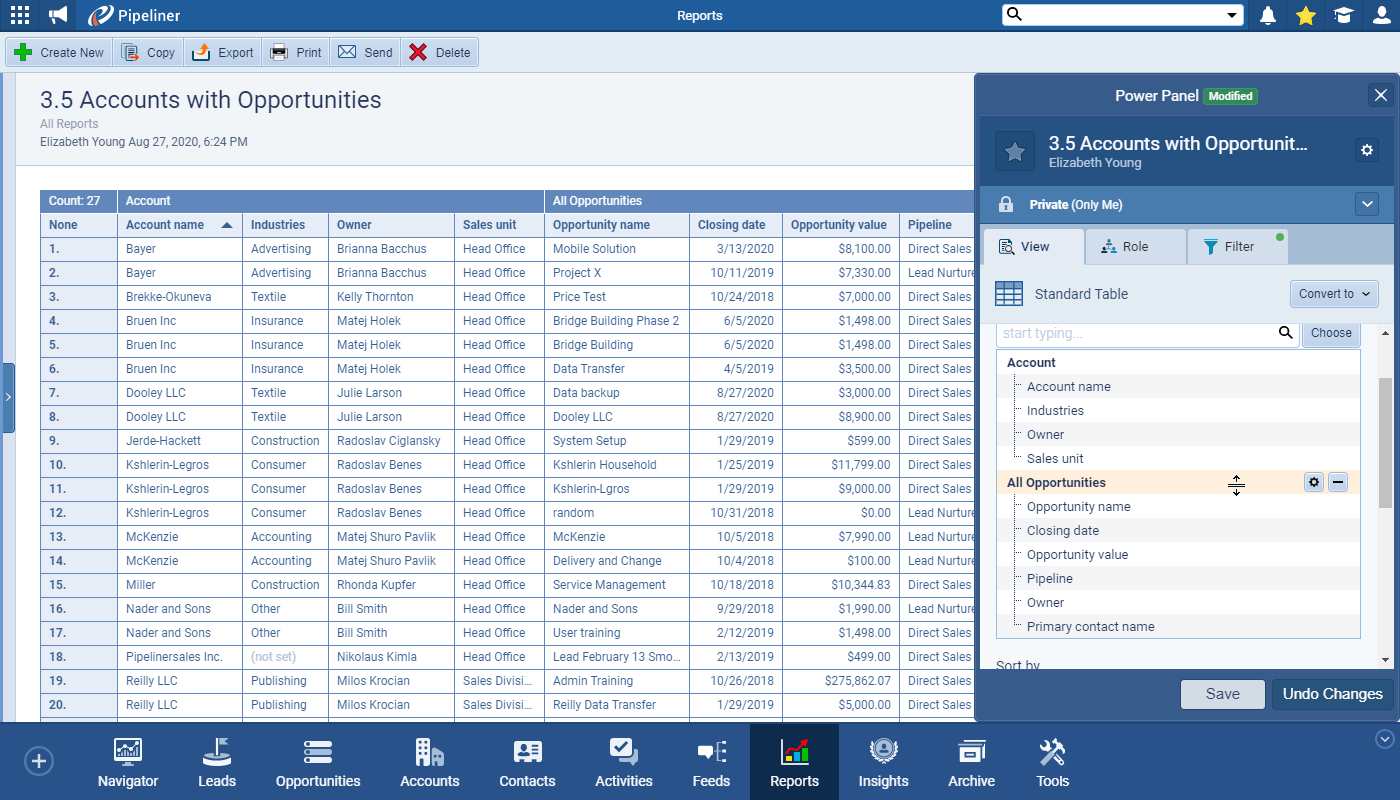Click the megaphone announcements icon
The image size is (1400, 800).
click(58, 15)
